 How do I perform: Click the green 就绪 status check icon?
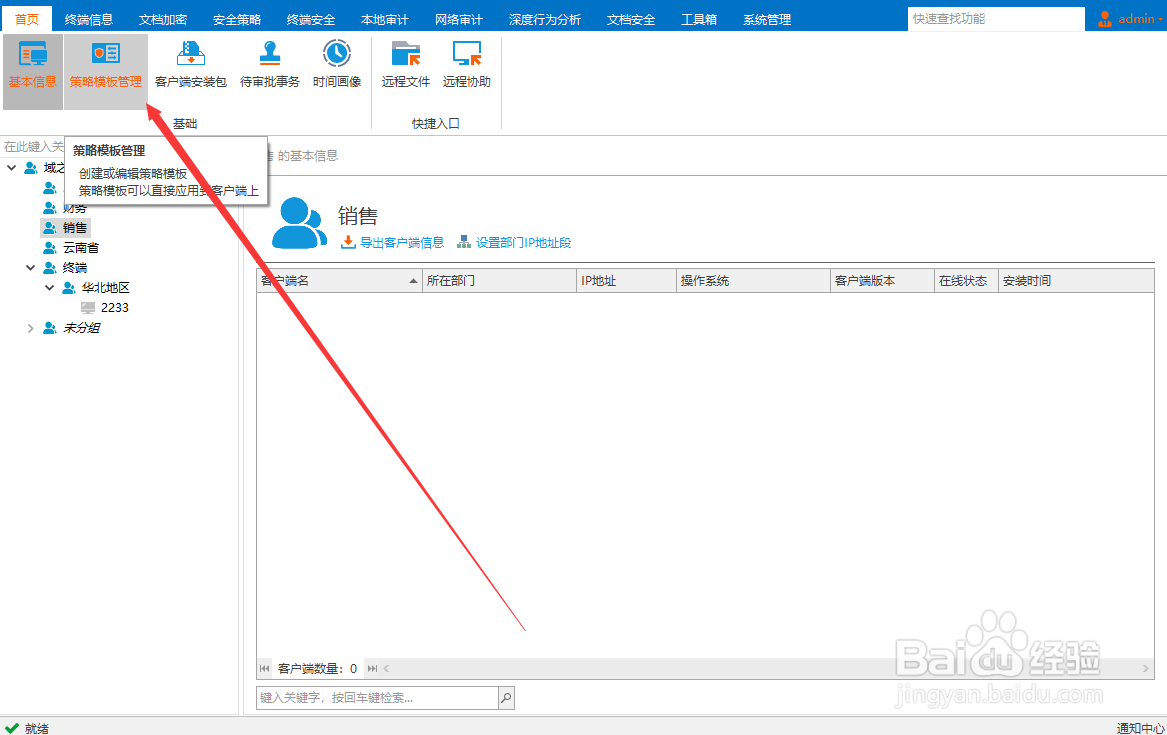click(12, 728)
